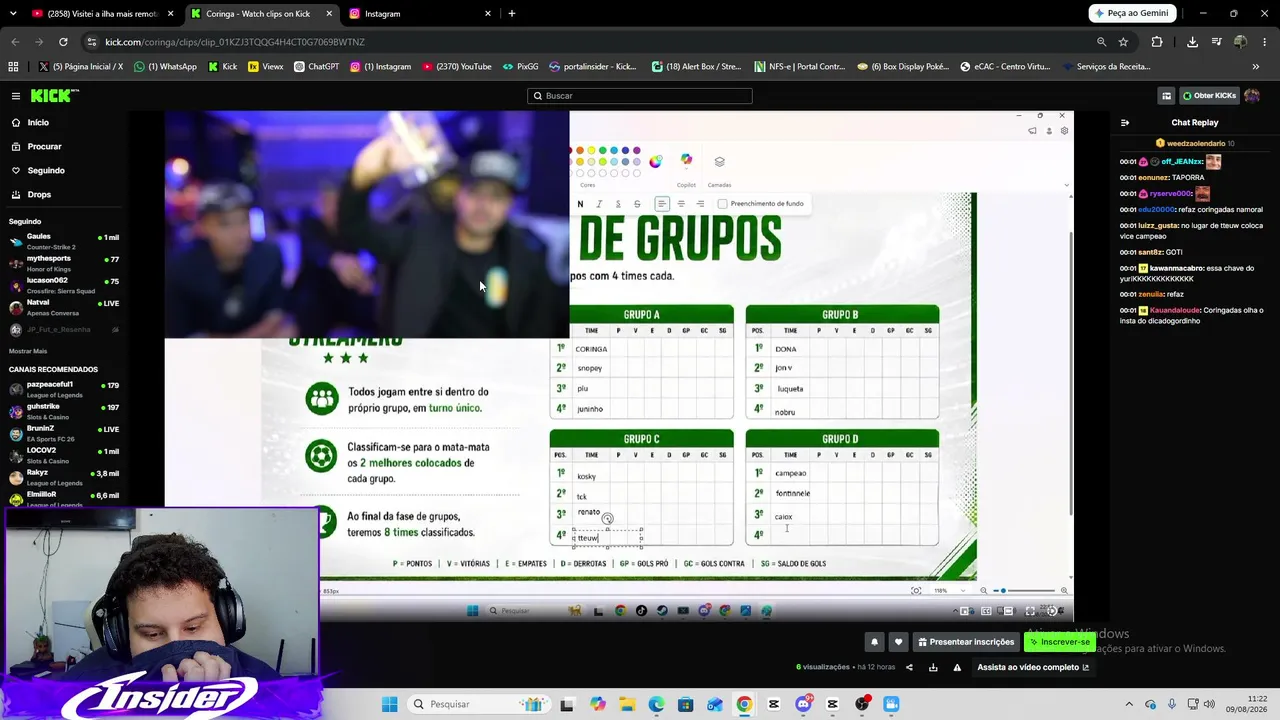Show hidden system tray icons
Screen dimensions: 1280x720
coord(1129,704)
